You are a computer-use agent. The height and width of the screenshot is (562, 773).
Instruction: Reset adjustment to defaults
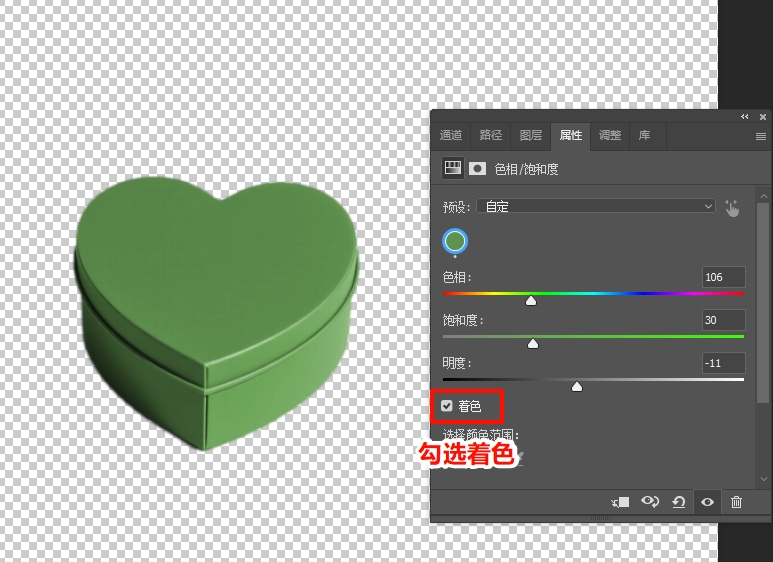pos(679,502)
